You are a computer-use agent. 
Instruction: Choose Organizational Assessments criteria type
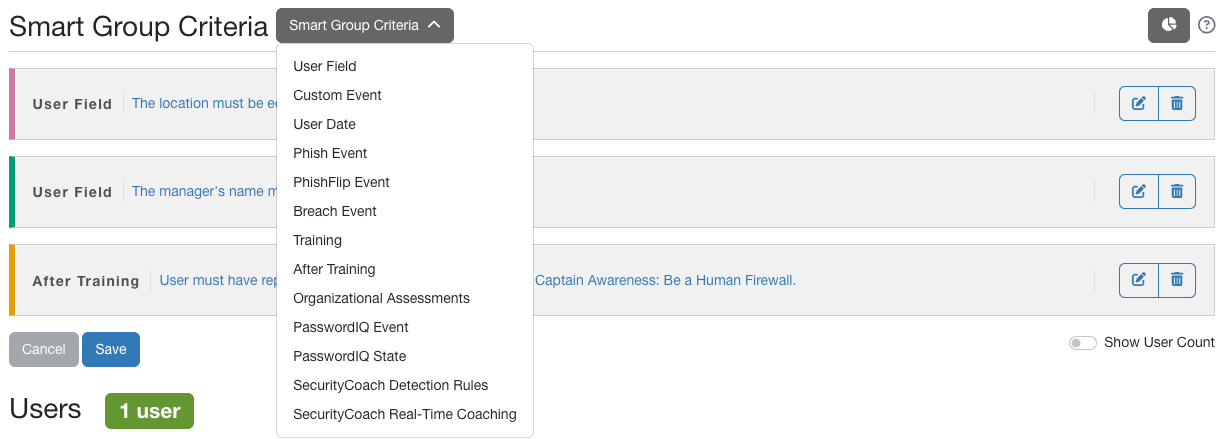[x=381, y=298]
